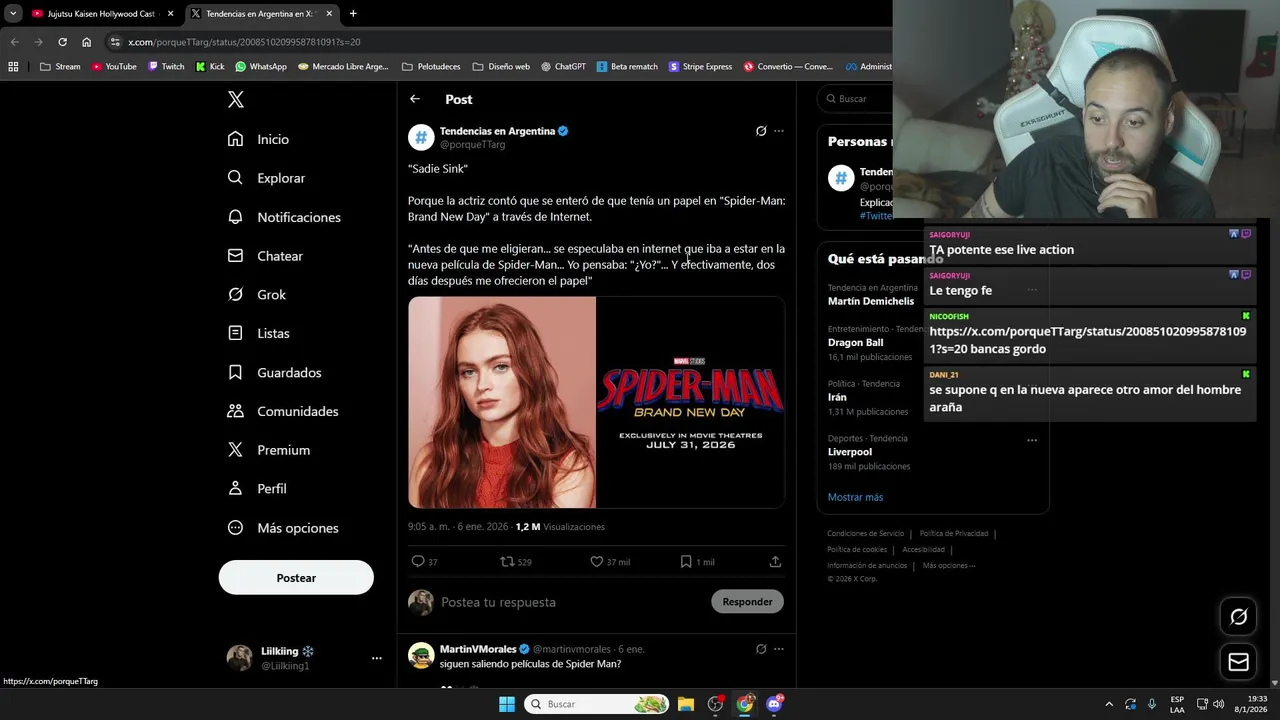Viewport: 1280px width, 720px height.
Task: Open Premium in the sidebar
Action: (x=268, y=450)
